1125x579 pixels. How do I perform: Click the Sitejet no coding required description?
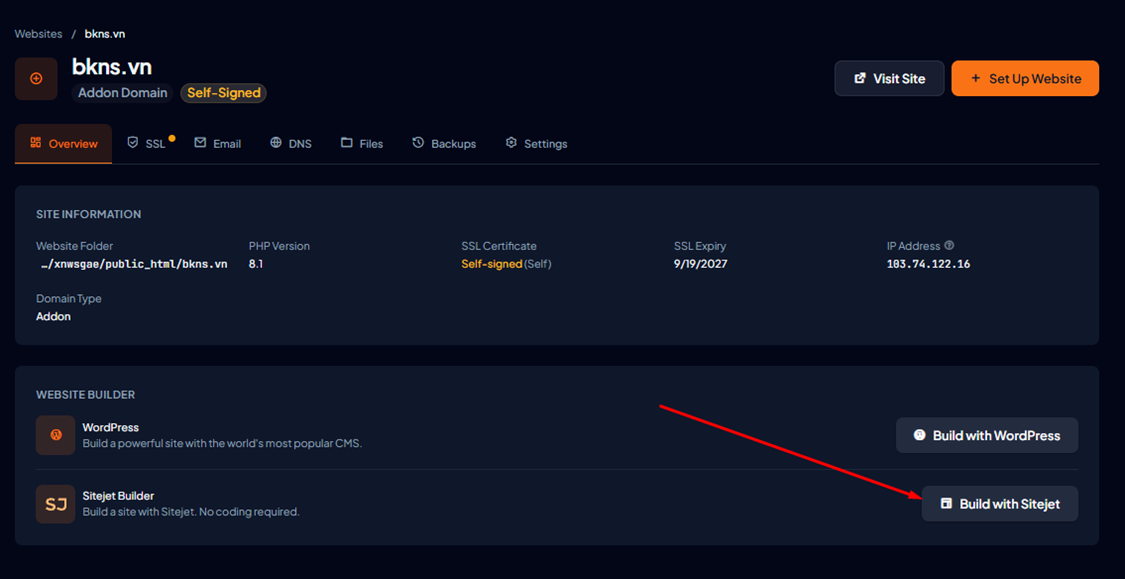coord(191,512)
